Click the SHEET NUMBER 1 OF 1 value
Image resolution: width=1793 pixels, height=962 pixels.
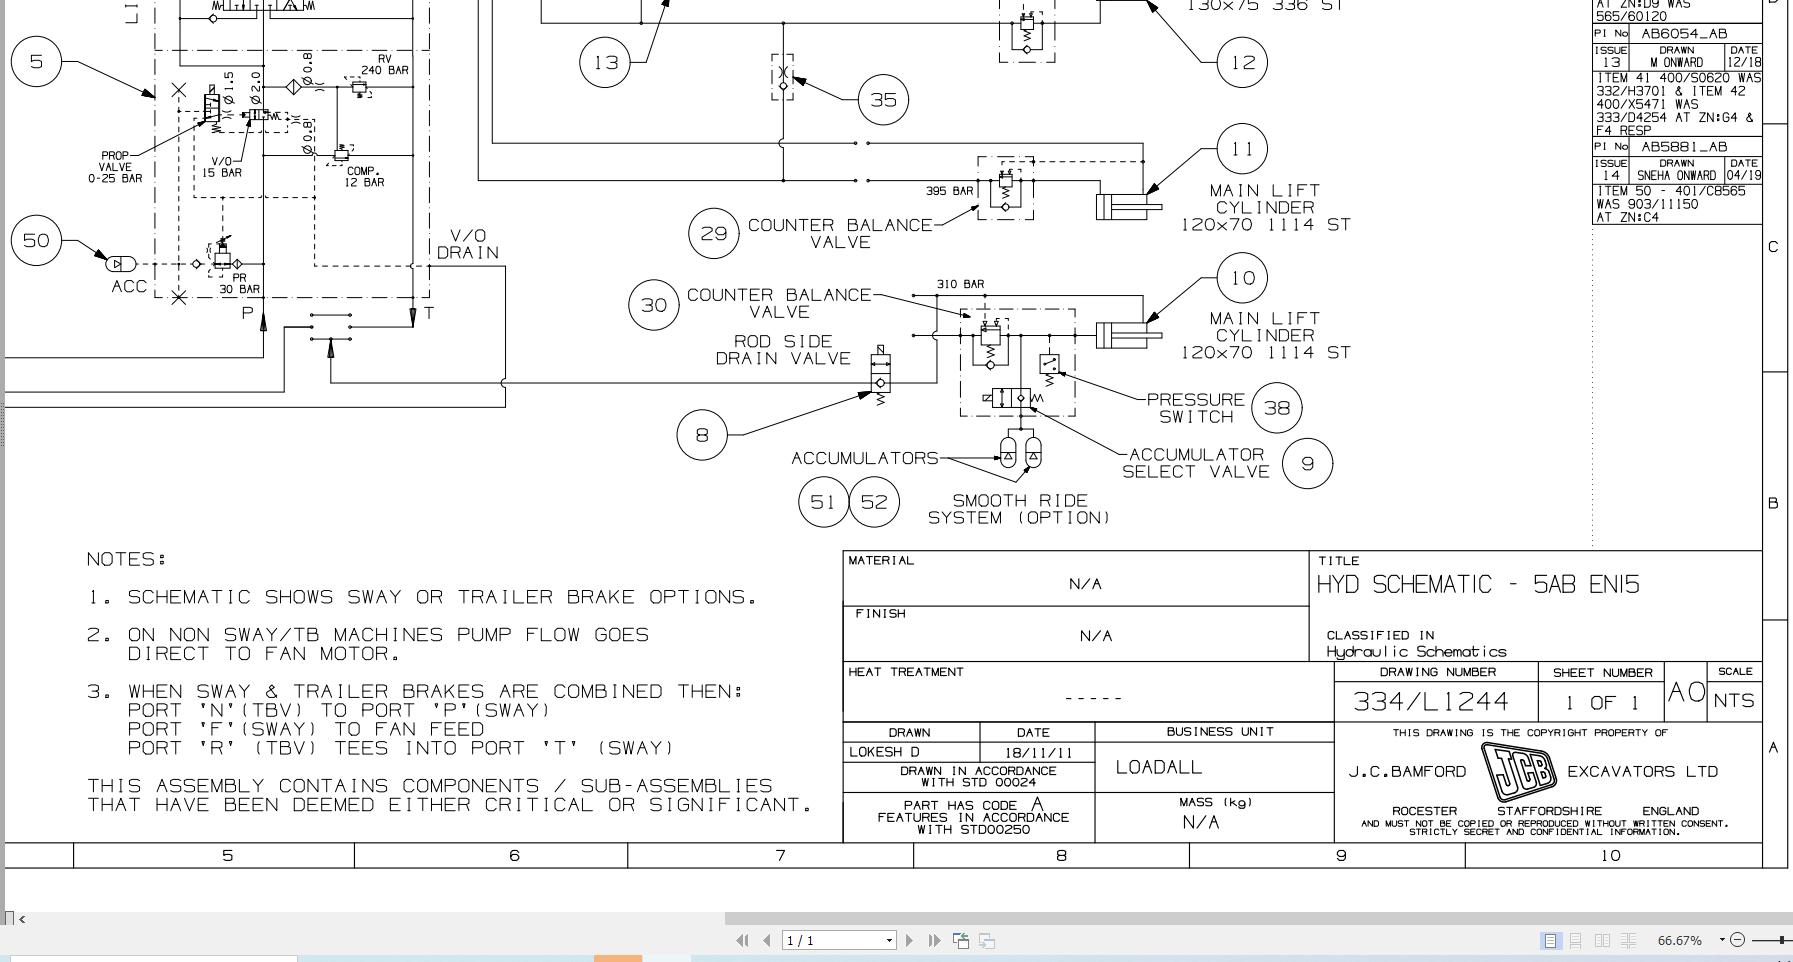click(x=1603, y=702)
